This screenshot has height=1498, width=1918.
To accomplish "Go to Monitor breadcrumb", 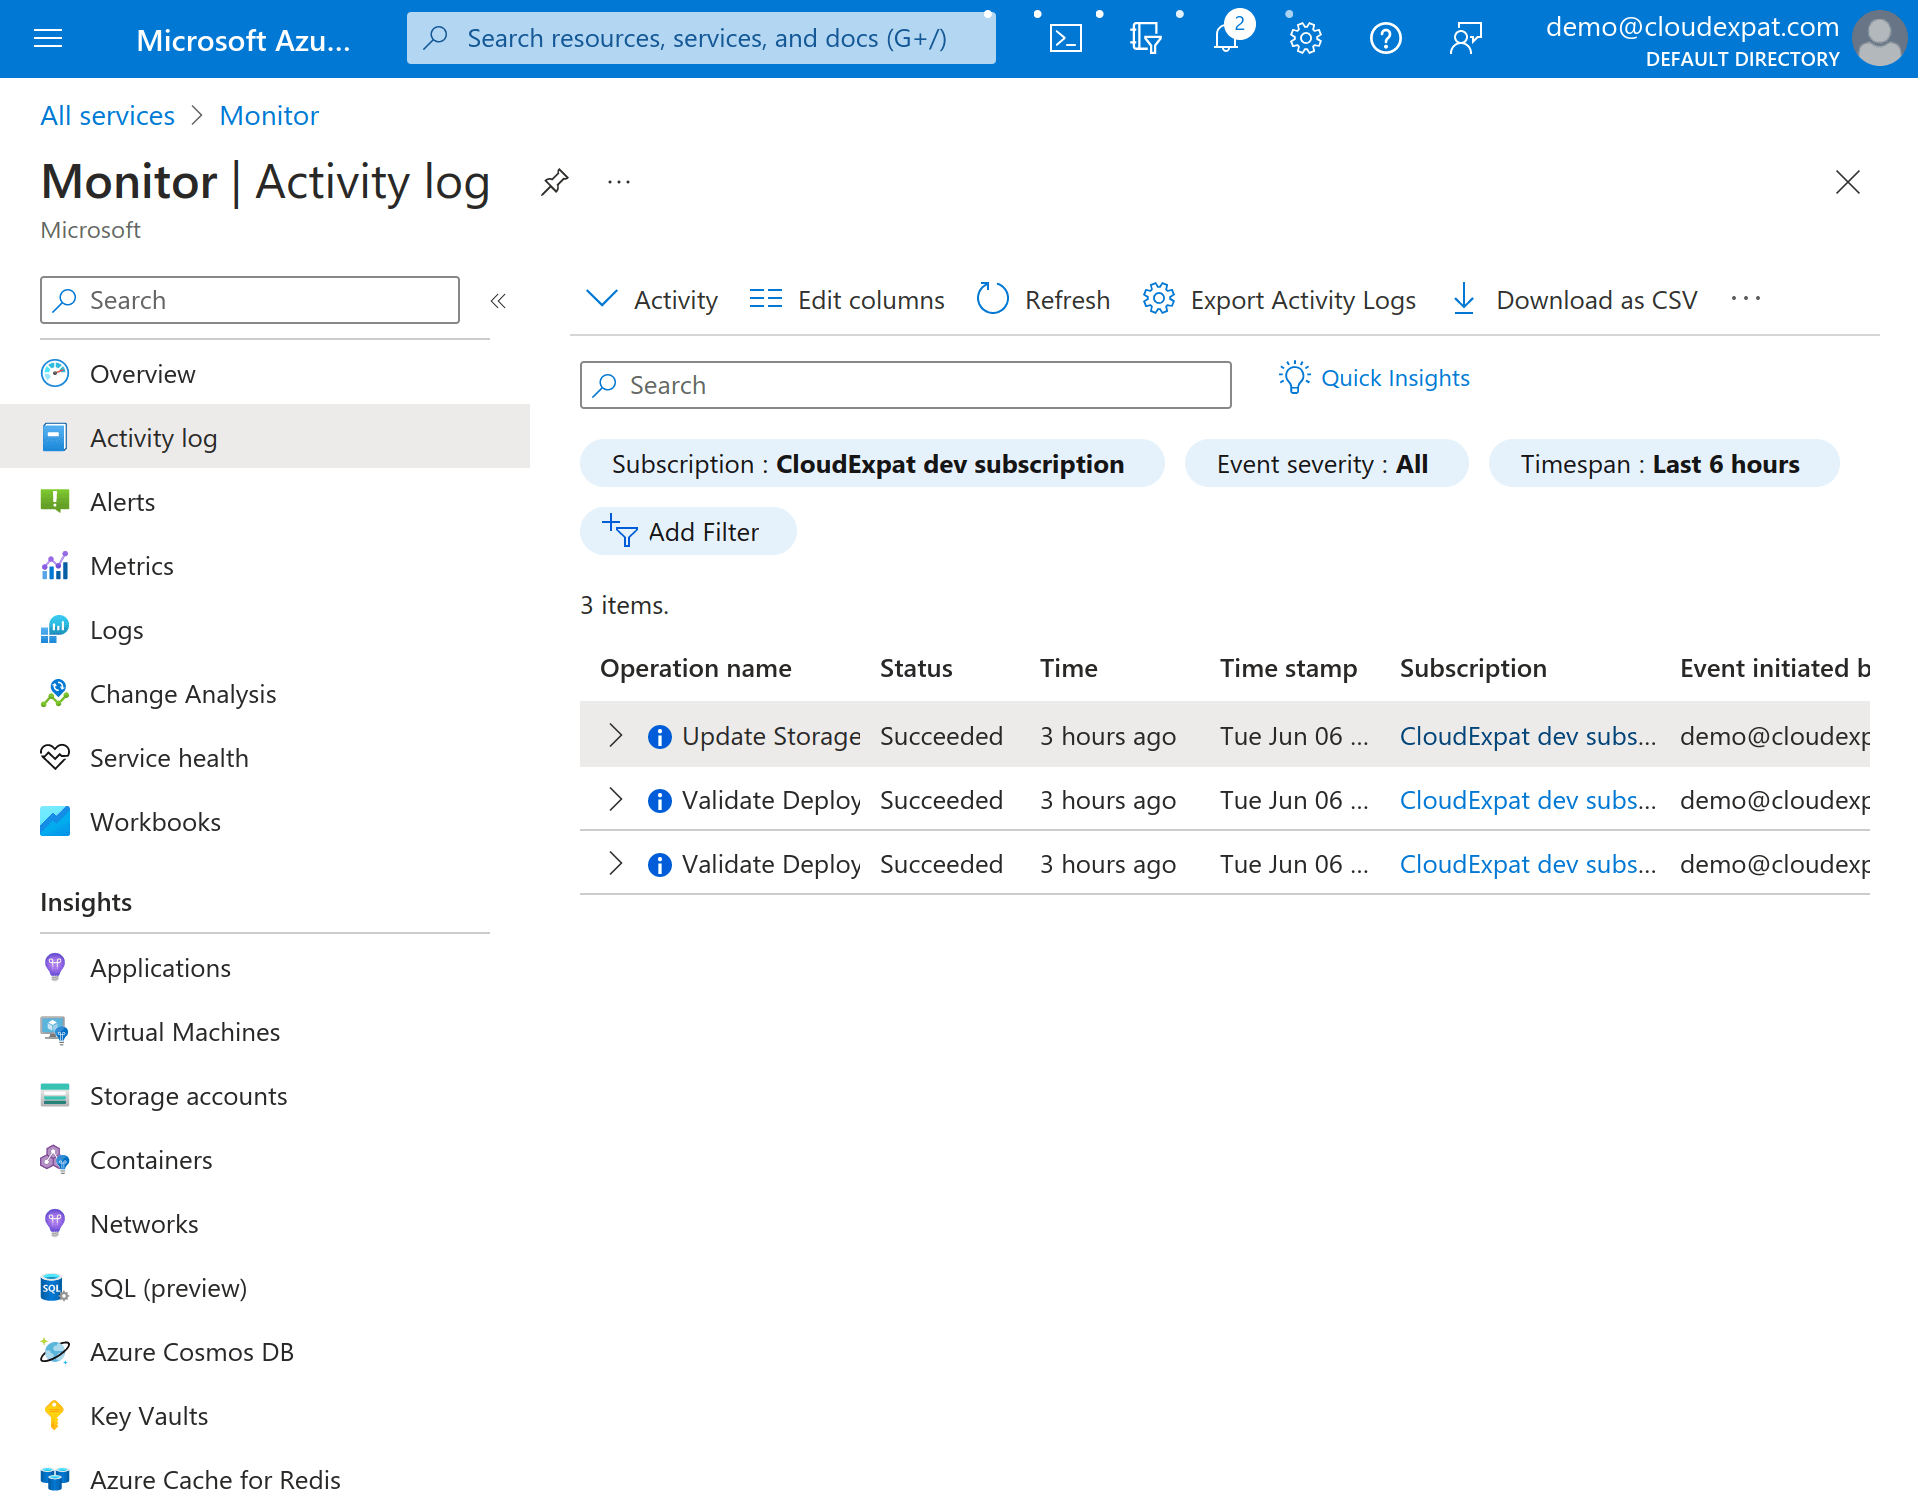I will click(269, 116).
